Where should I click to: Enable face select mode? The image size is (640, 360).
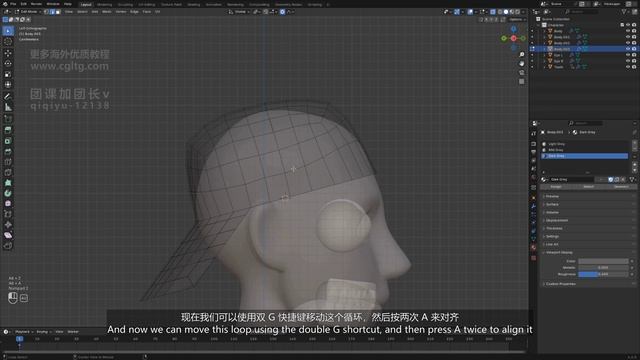point(58,12)
